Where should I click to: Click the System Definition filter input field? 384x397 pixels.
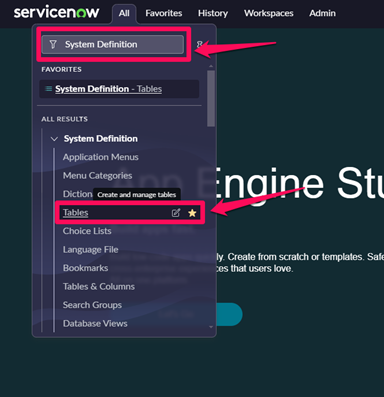click(113, 44)
